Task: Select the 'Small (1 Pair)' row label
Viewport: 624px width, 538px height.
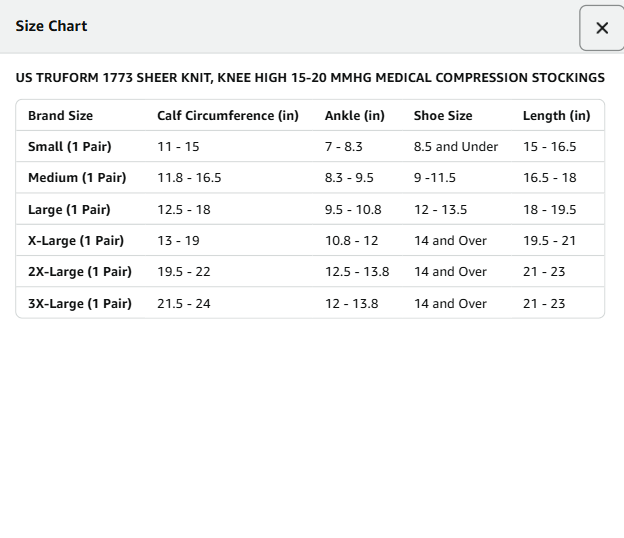Action: (70, 147)
